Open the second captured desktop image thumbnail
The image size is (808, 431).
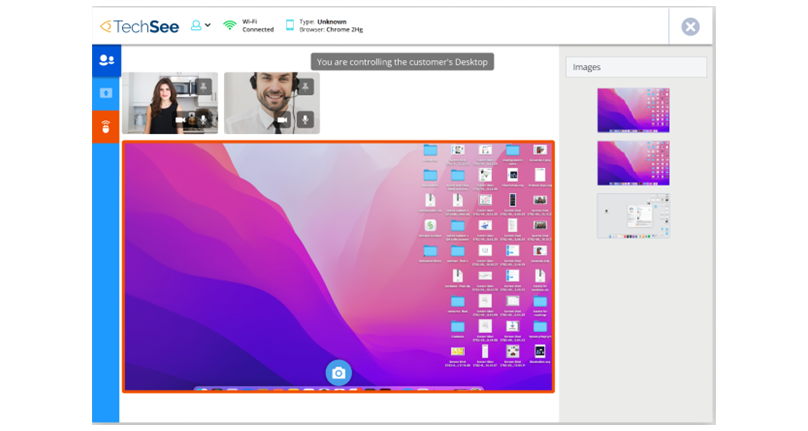633,163
